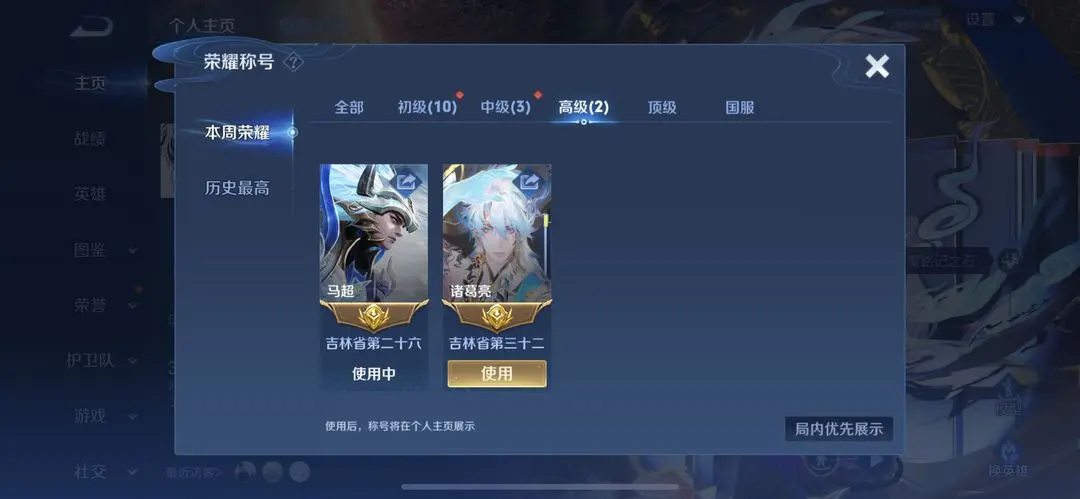
Task: Open the 国服 tab
Action: 740,108
